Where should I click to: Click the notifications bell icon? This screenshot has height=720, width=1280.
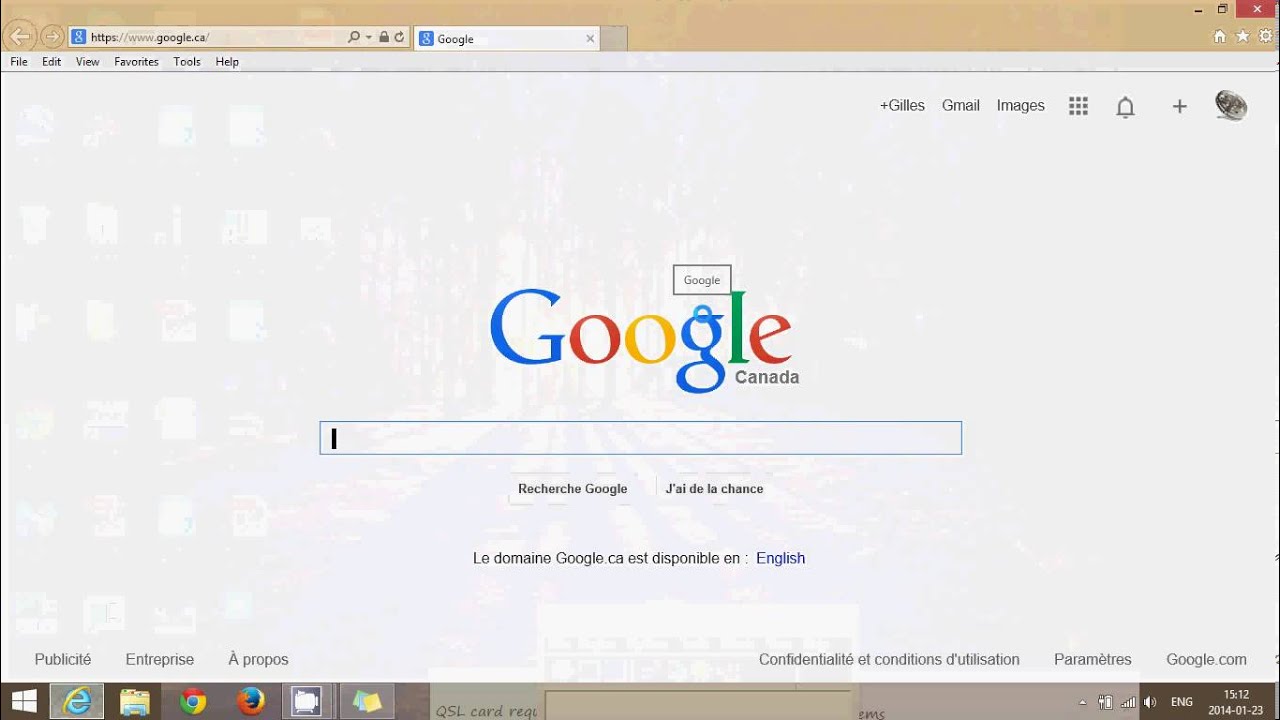pyautogui.click(x=1125, y=107)
